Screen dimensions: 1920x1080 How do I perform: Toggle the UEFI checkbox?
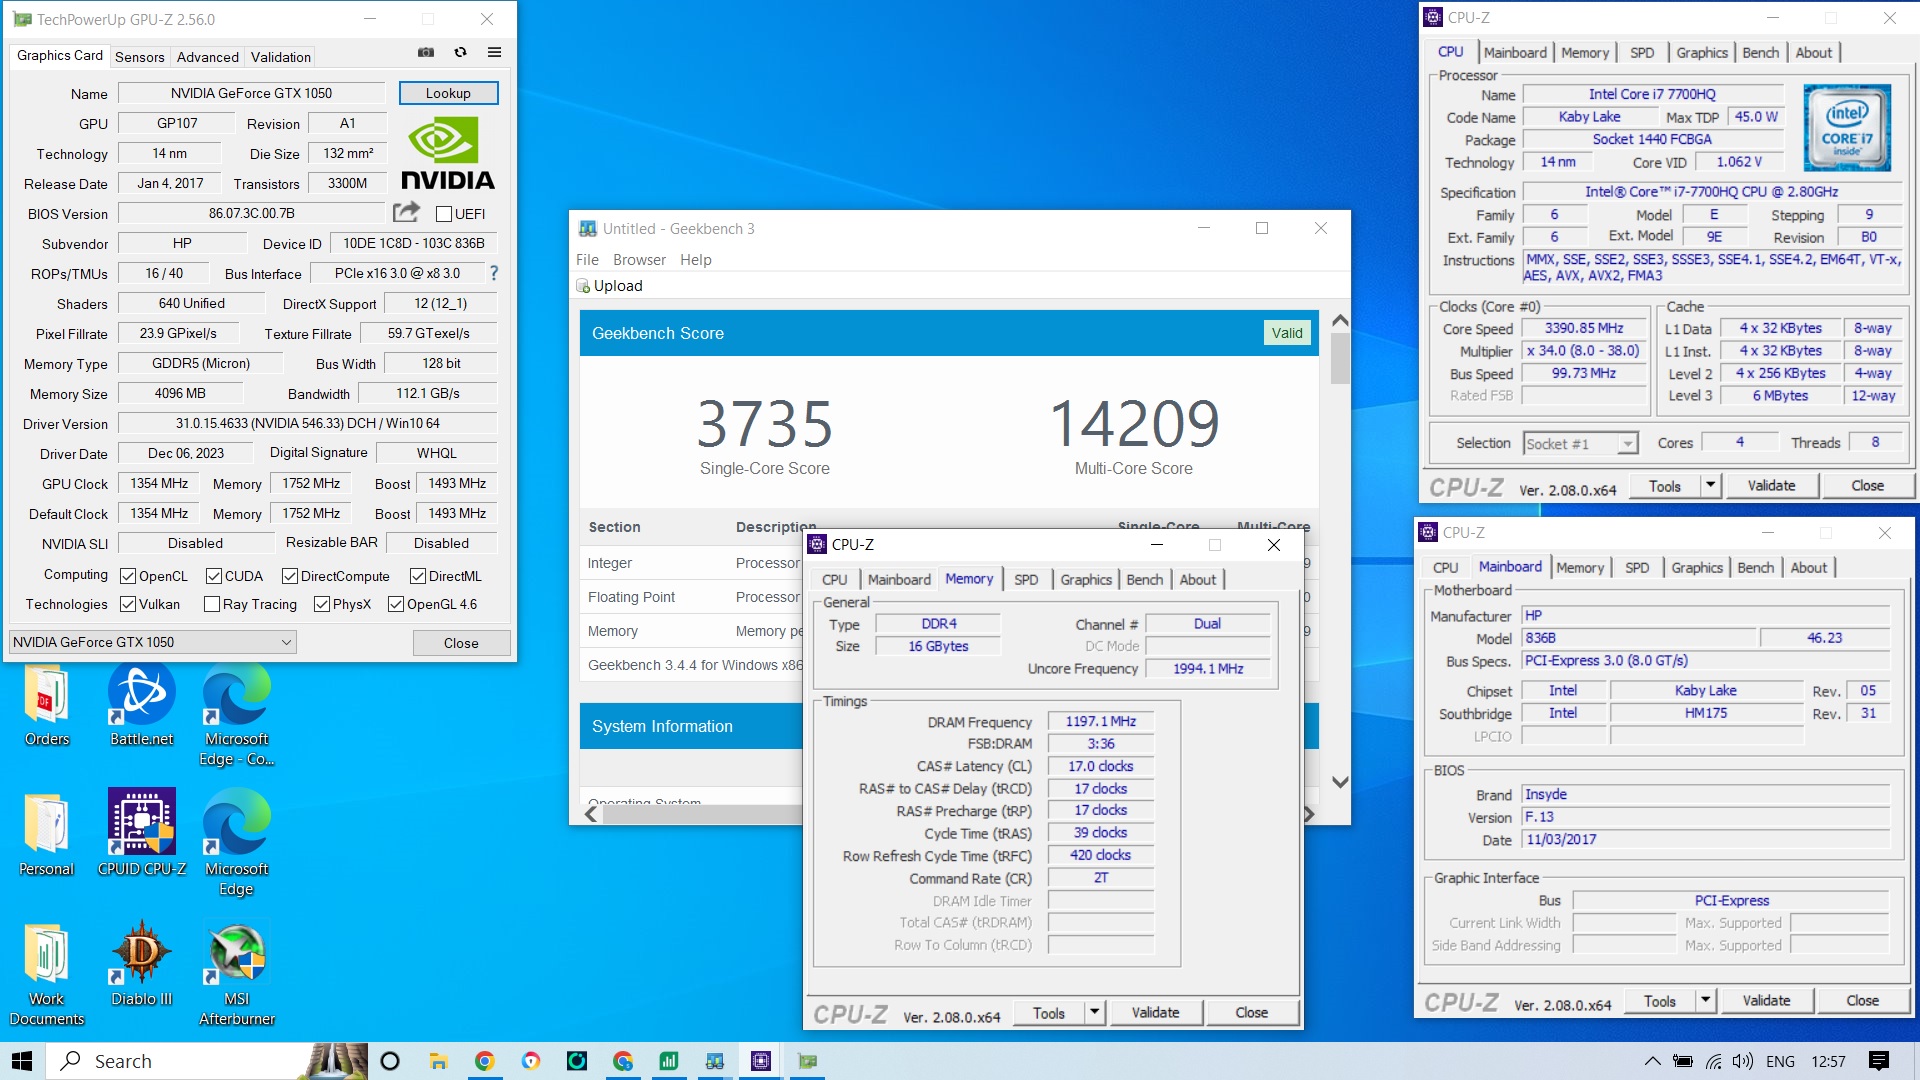coord(445,214)
